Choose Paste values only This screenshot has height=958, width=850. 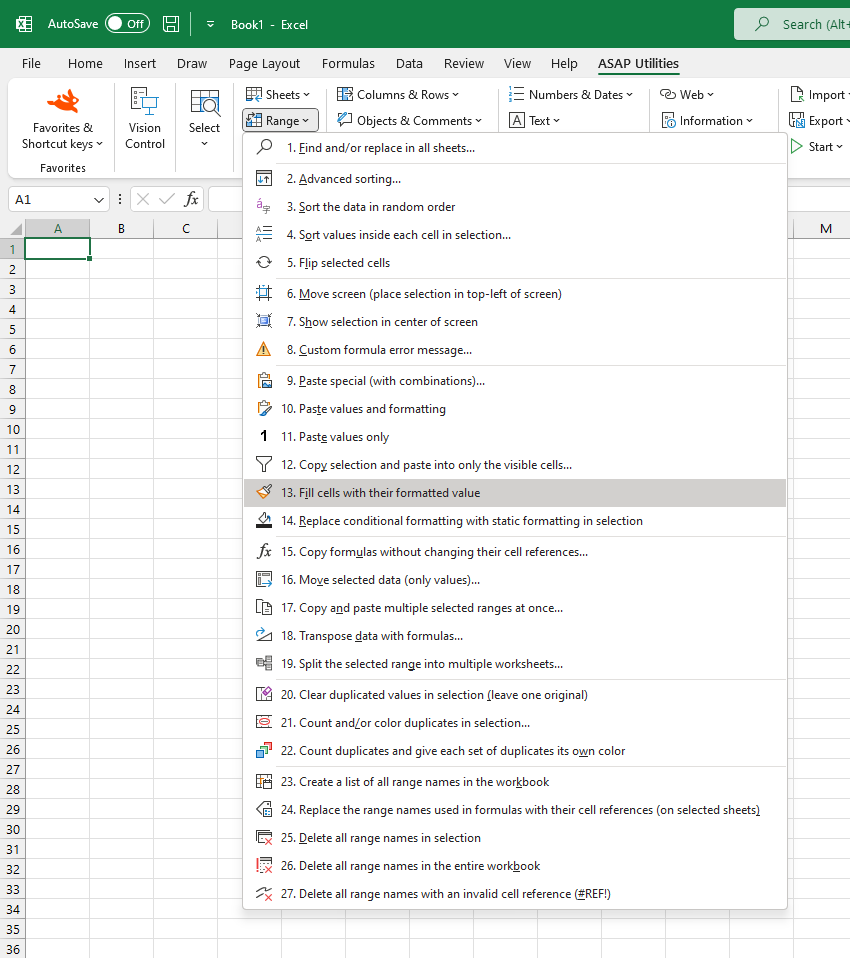tap(515, 437)
